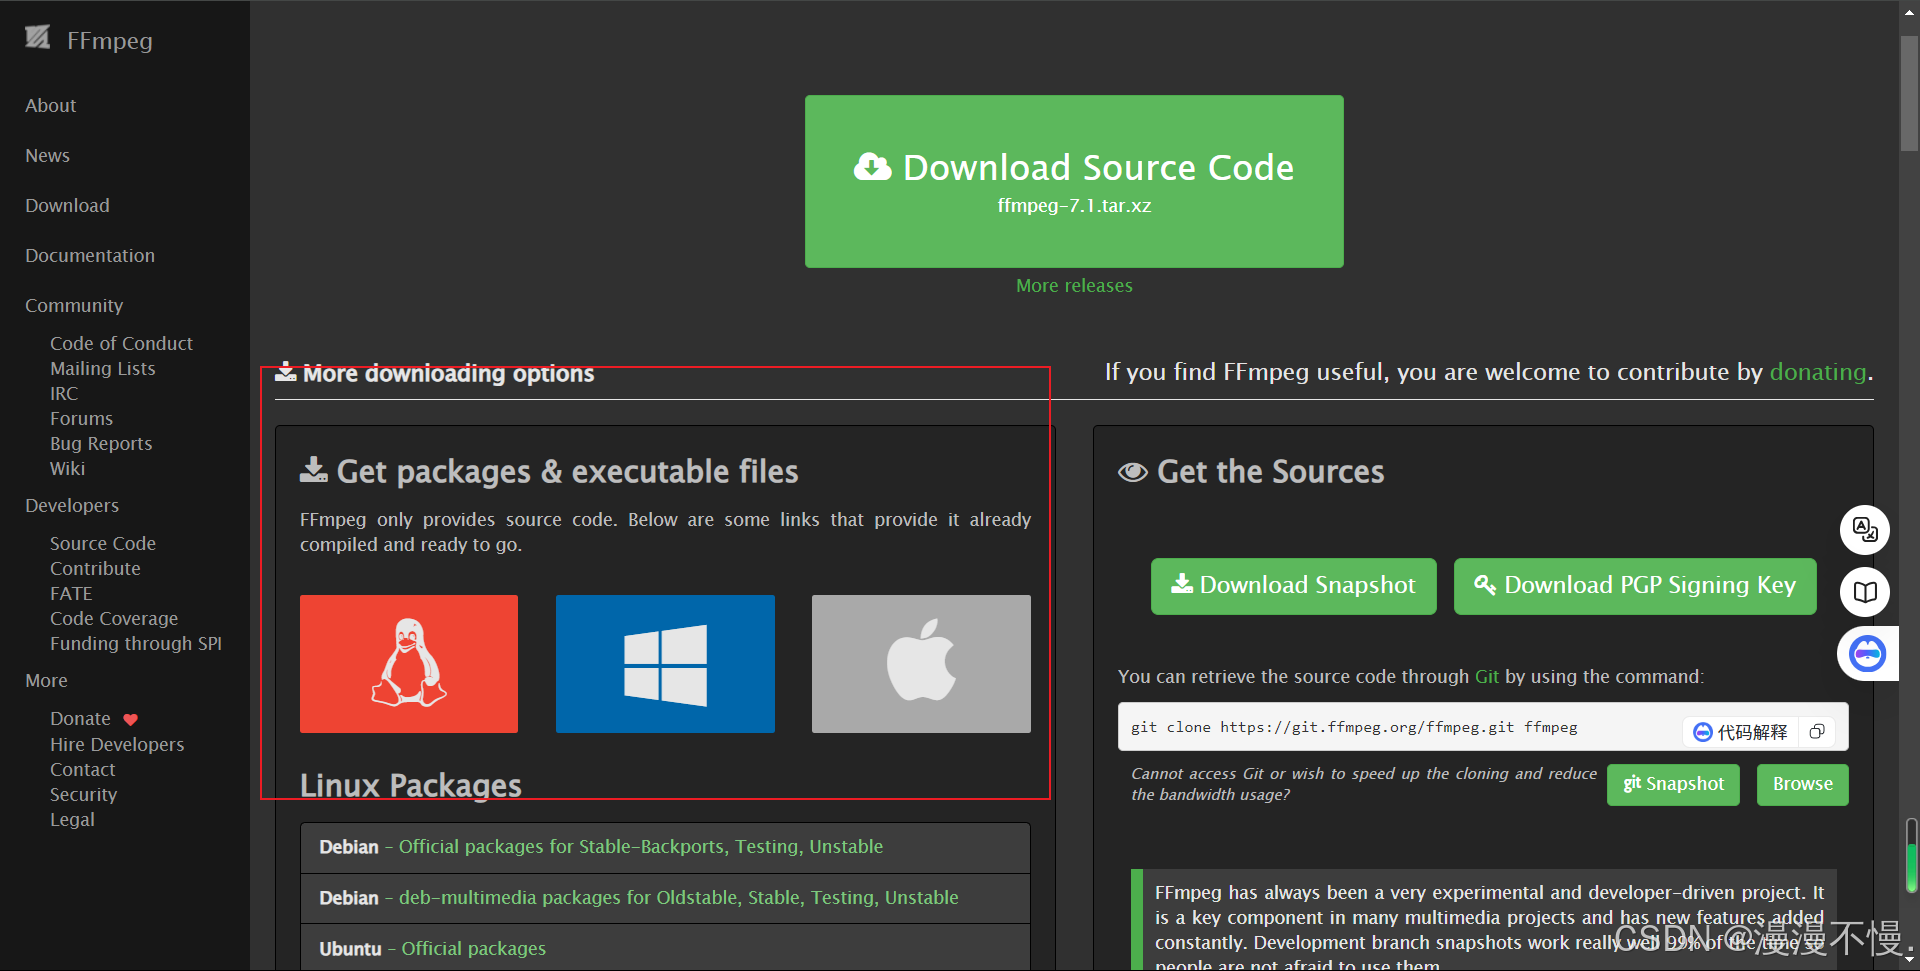The width and height of the screenshot is (1920, 971).
Task: Open Download in sidebar
Action: tap(68, 205)
